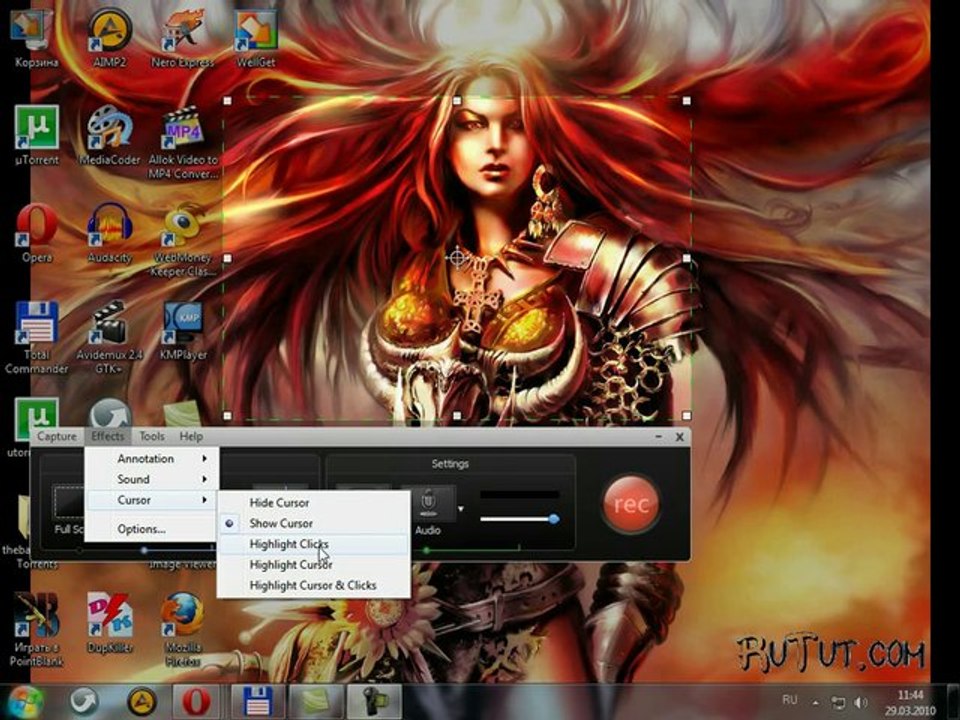Switch to Opera in the taskbar
960x720 pixels.
(197, 702)
